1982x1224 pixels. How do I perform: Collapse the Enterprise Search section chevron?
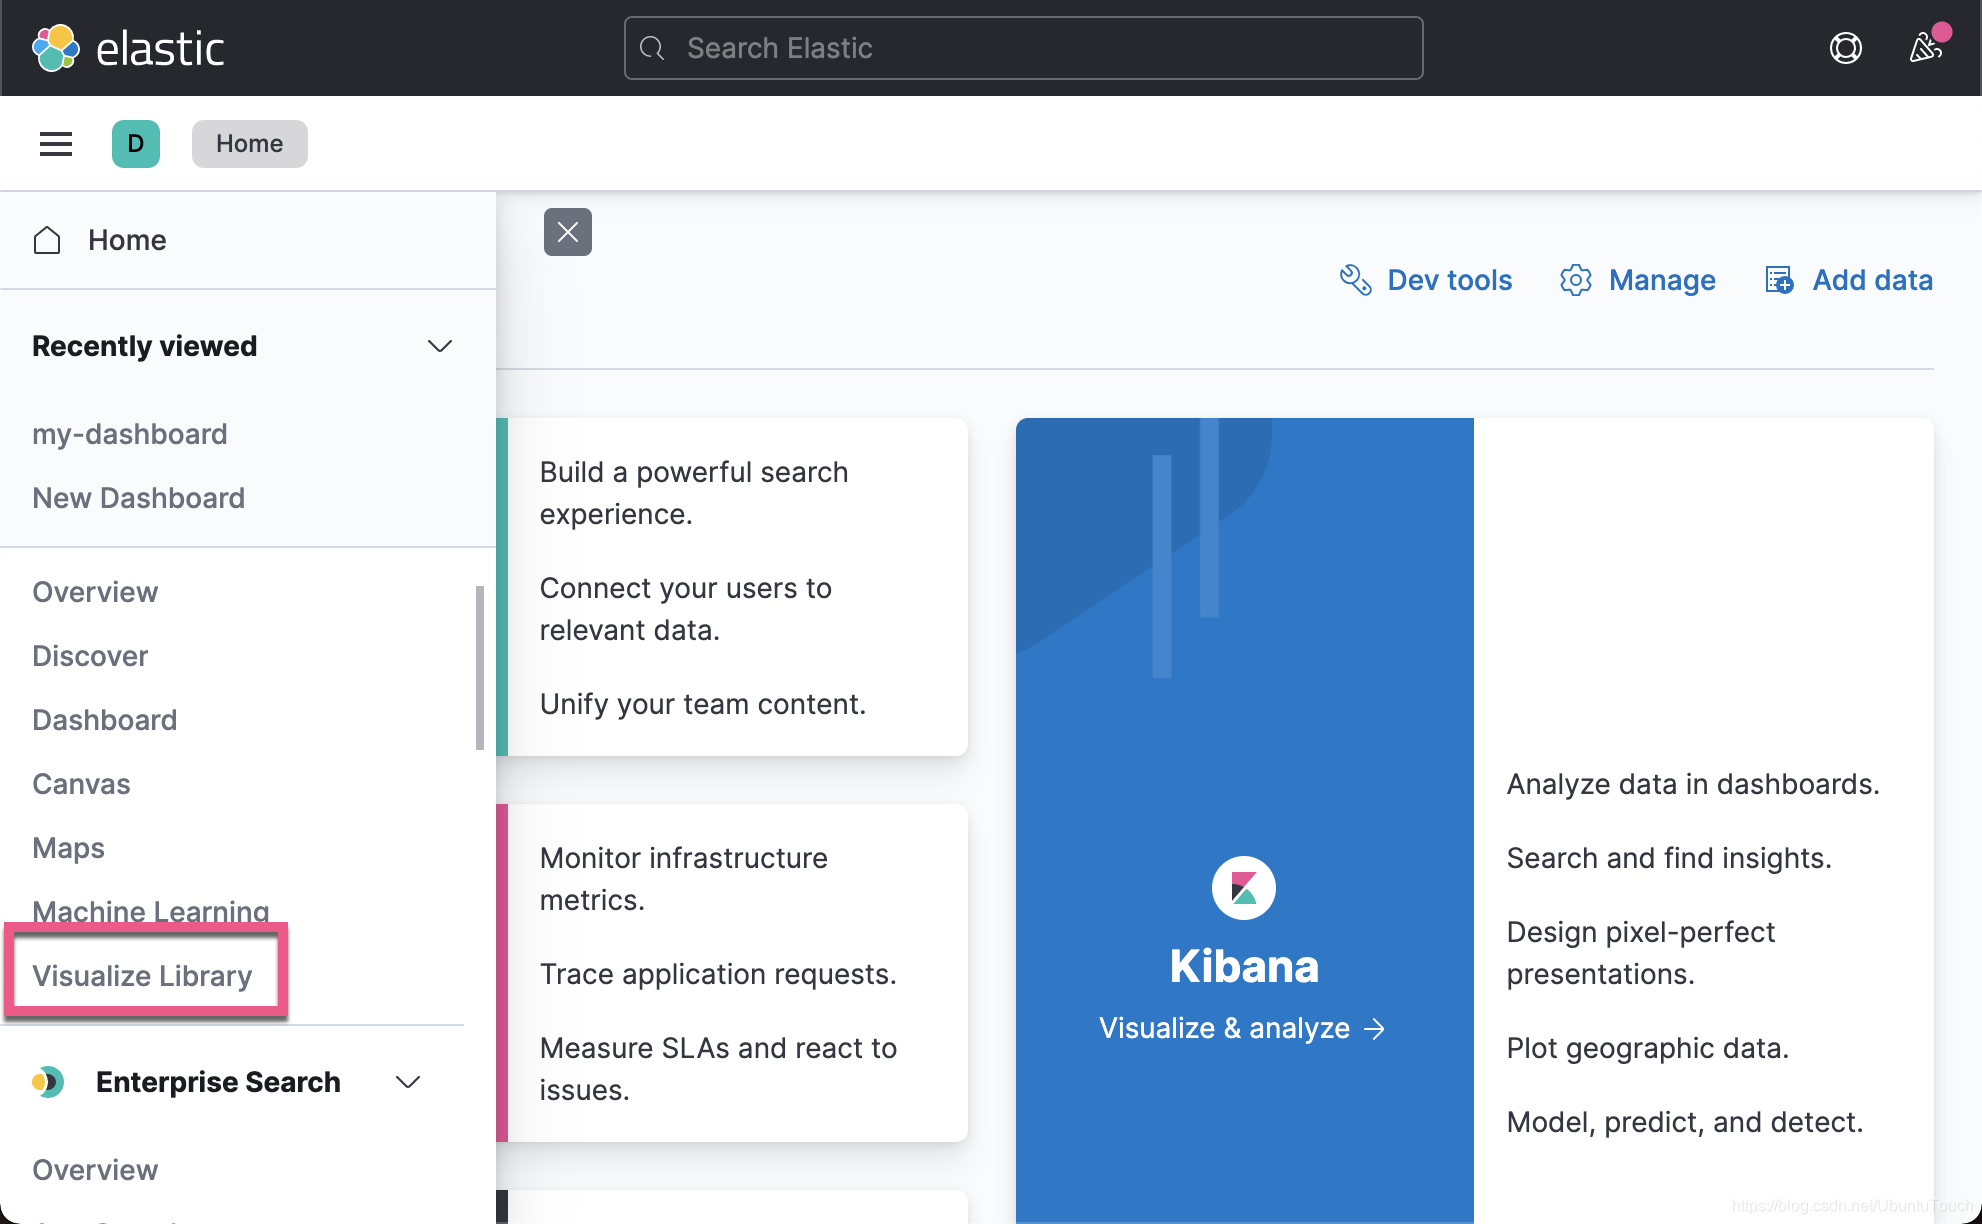408,1082
